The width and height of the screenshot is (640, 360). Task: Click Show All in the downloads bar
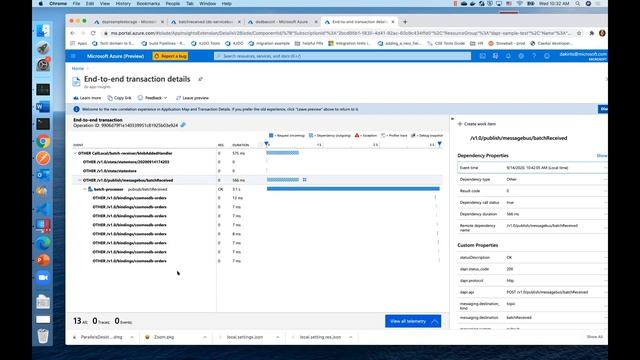595,337
